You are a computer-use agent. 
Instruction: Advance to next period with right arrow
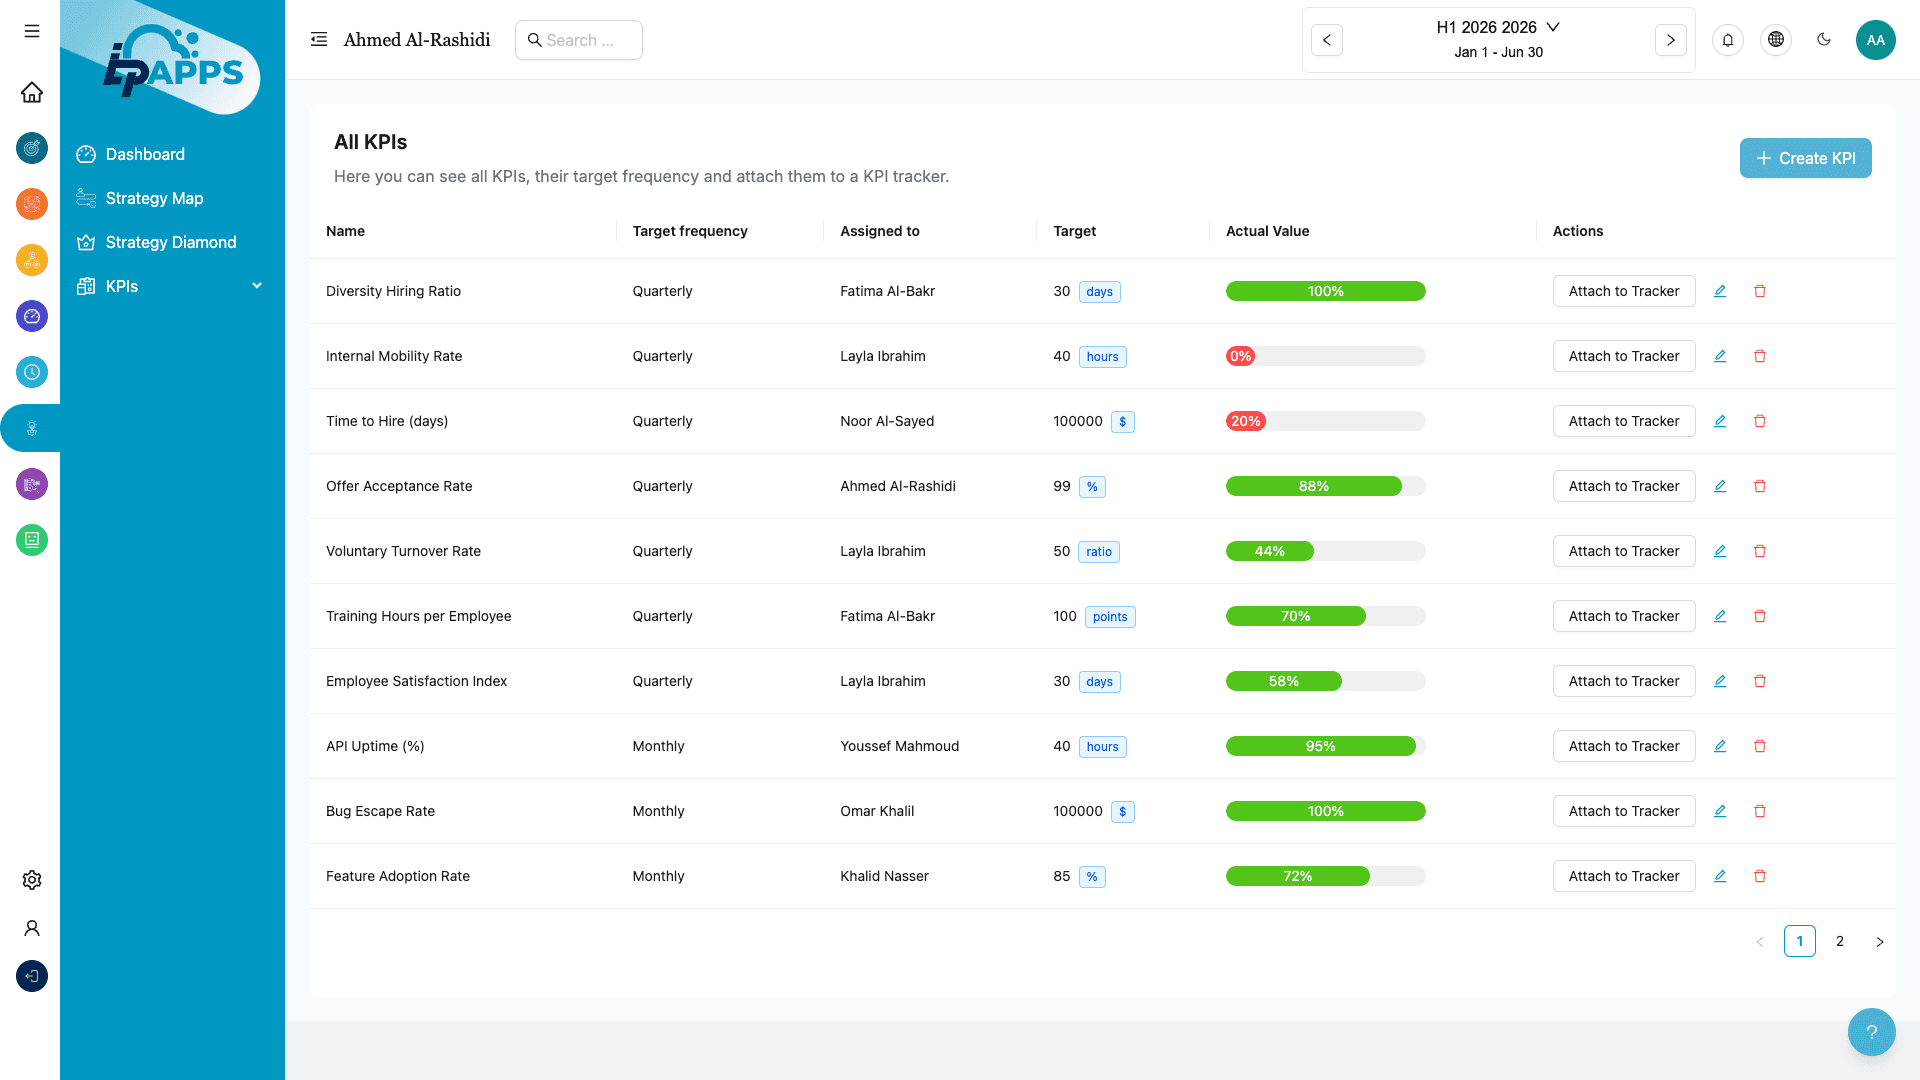(1670, 40)
